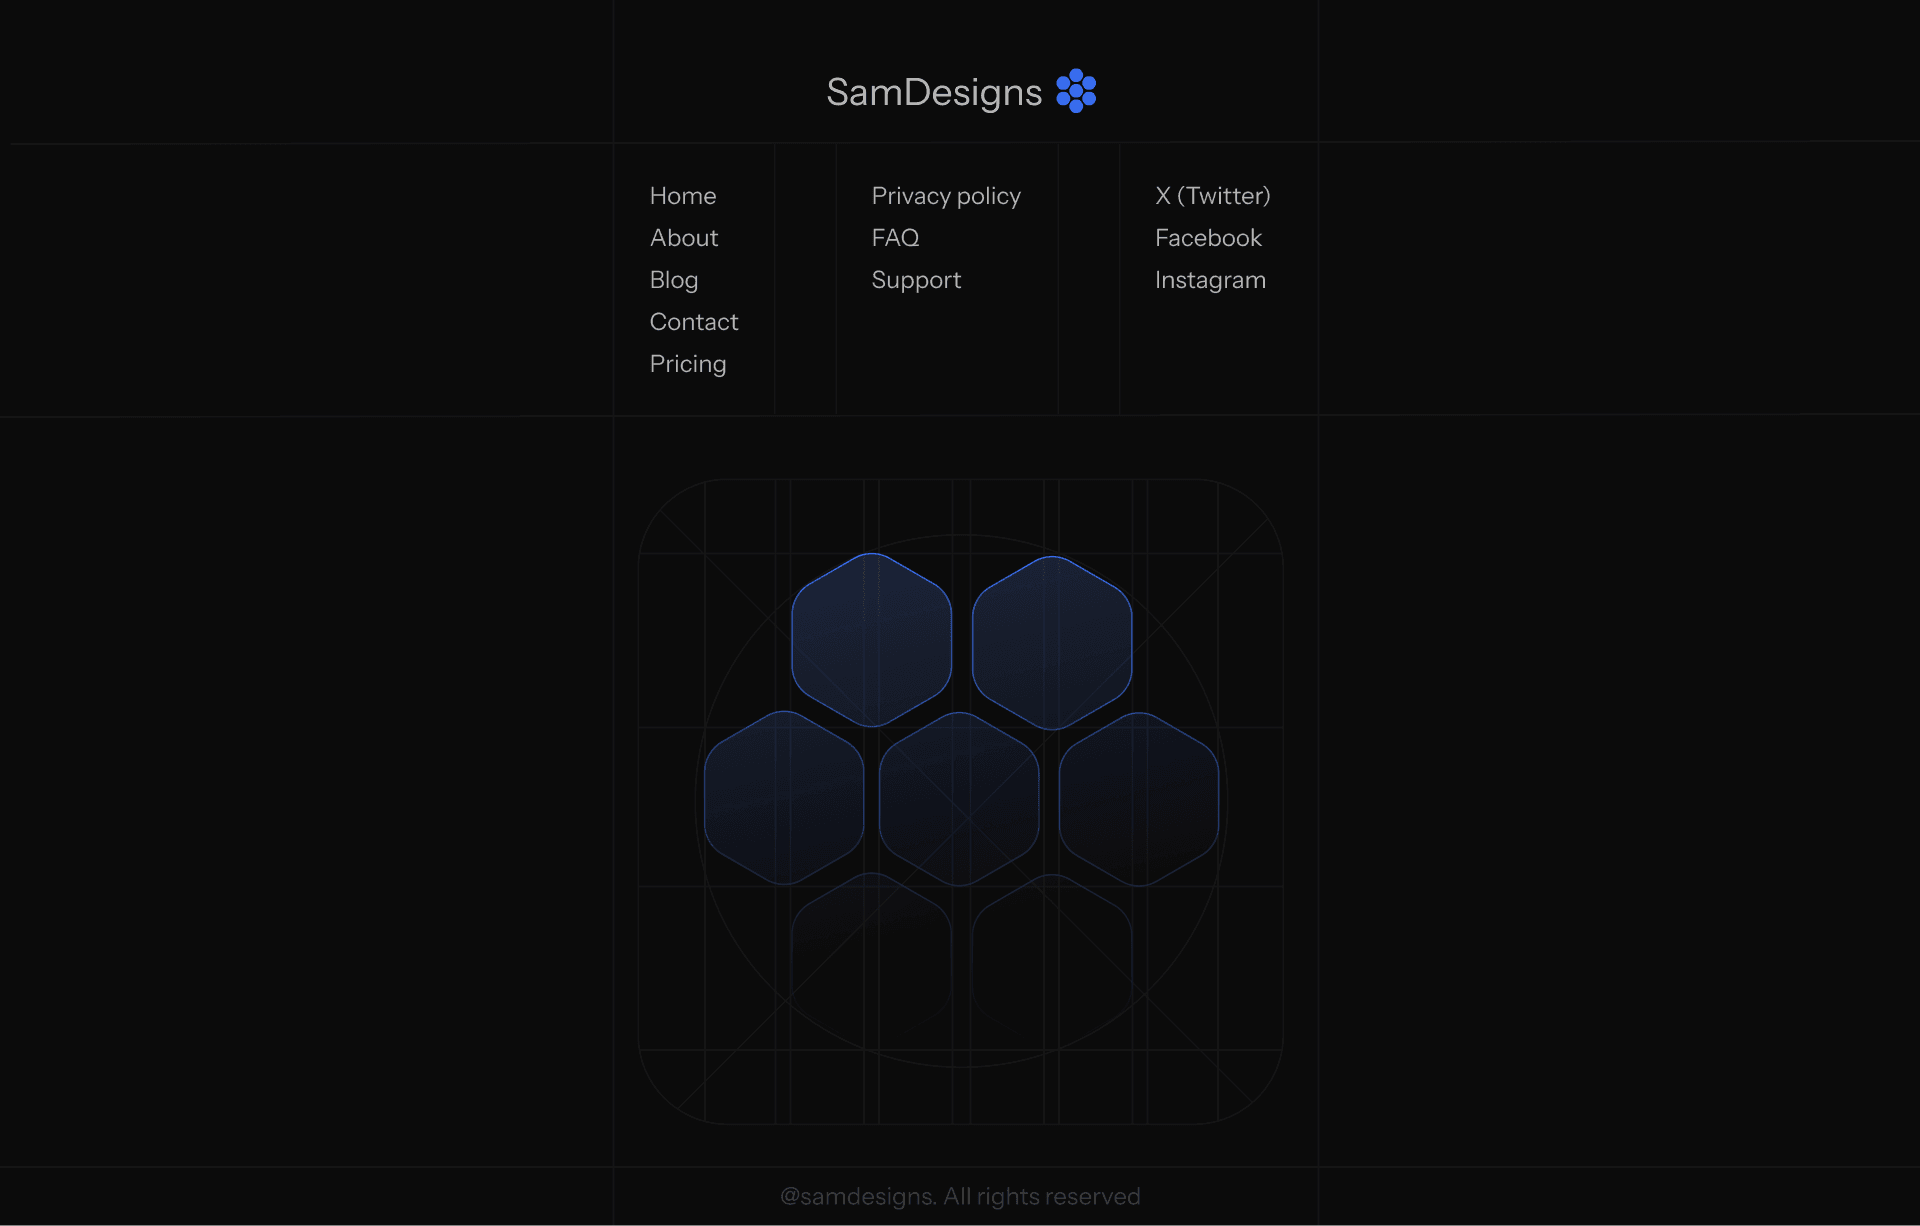Viewport: 1920px width, 1226px height.
Task: Open the Blog link
Action: [674, 280]
